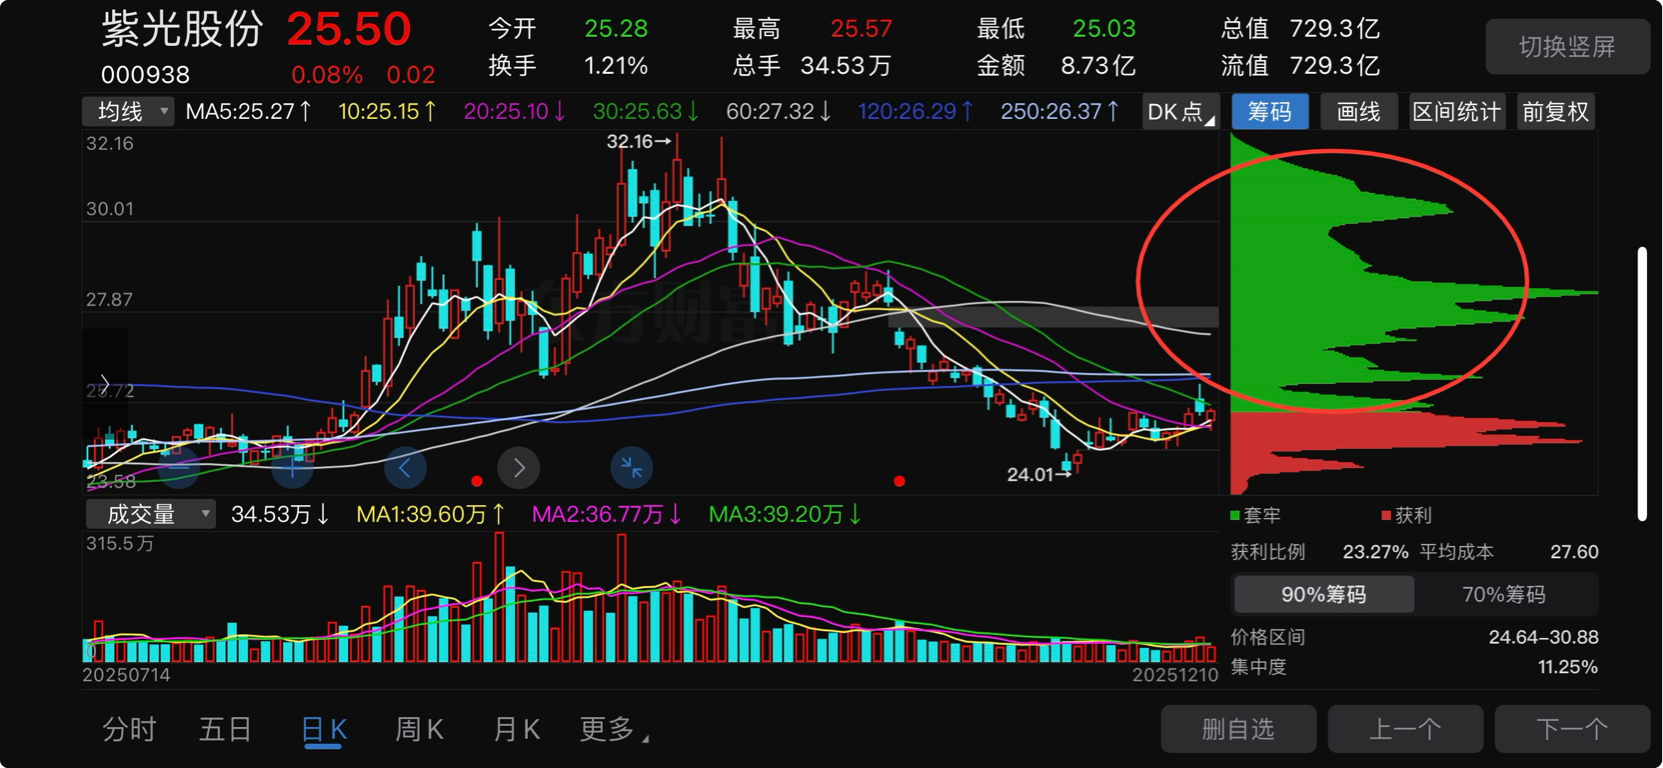
Task: Select the 90%筹码 option
Action: click(1324, 594)
